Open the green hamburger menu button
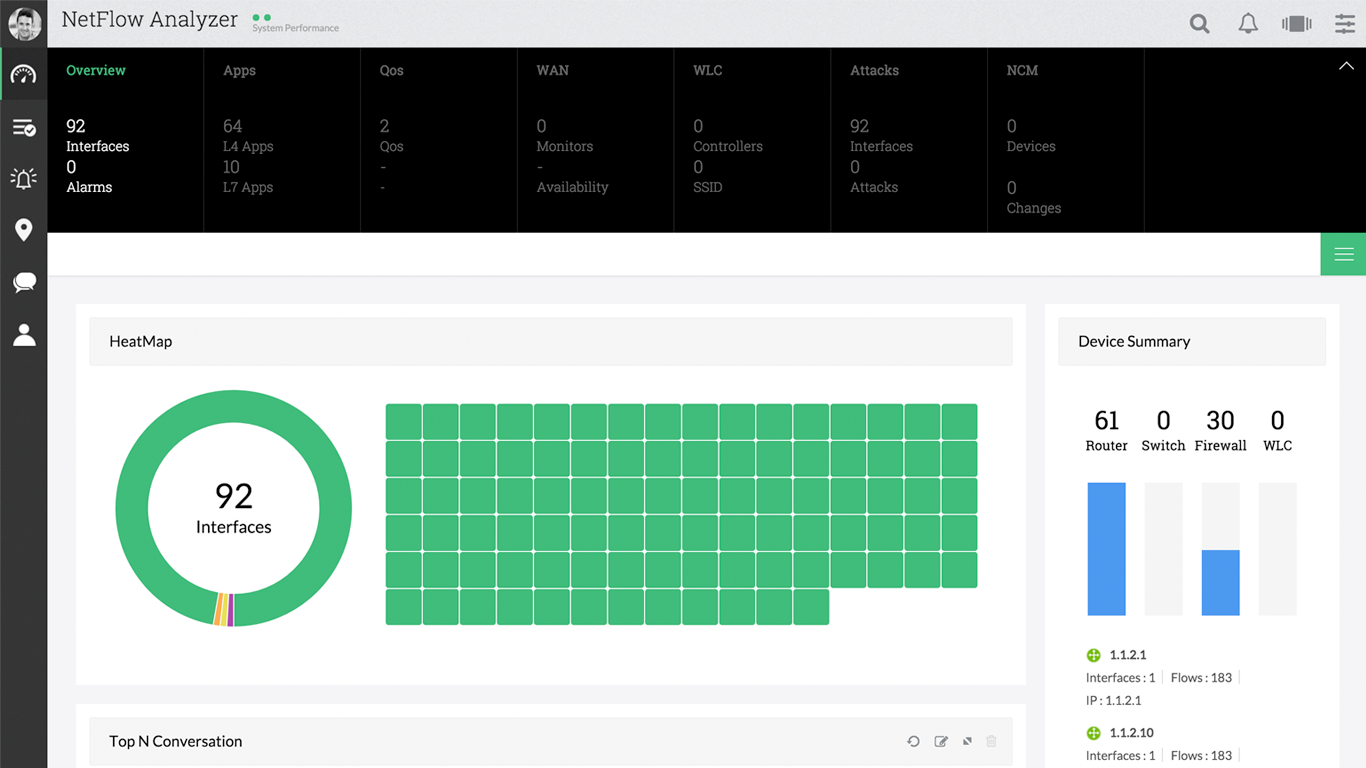 (x=1343, y=254)
